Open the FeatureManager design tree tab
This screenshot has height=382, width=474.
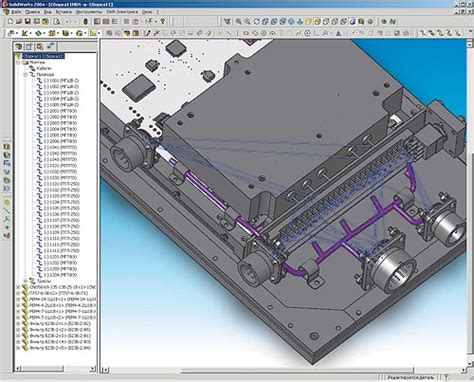(x=19, y=46)
